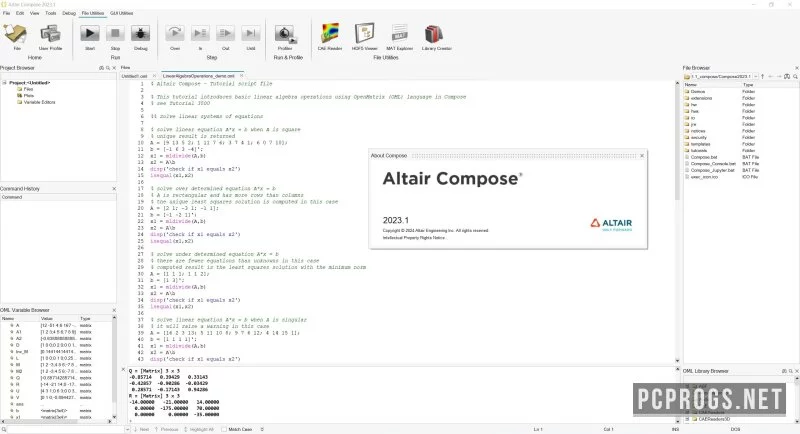Open the File Browser path dropdown
Screen dimensions: 800x434
(x=756, y=76)
